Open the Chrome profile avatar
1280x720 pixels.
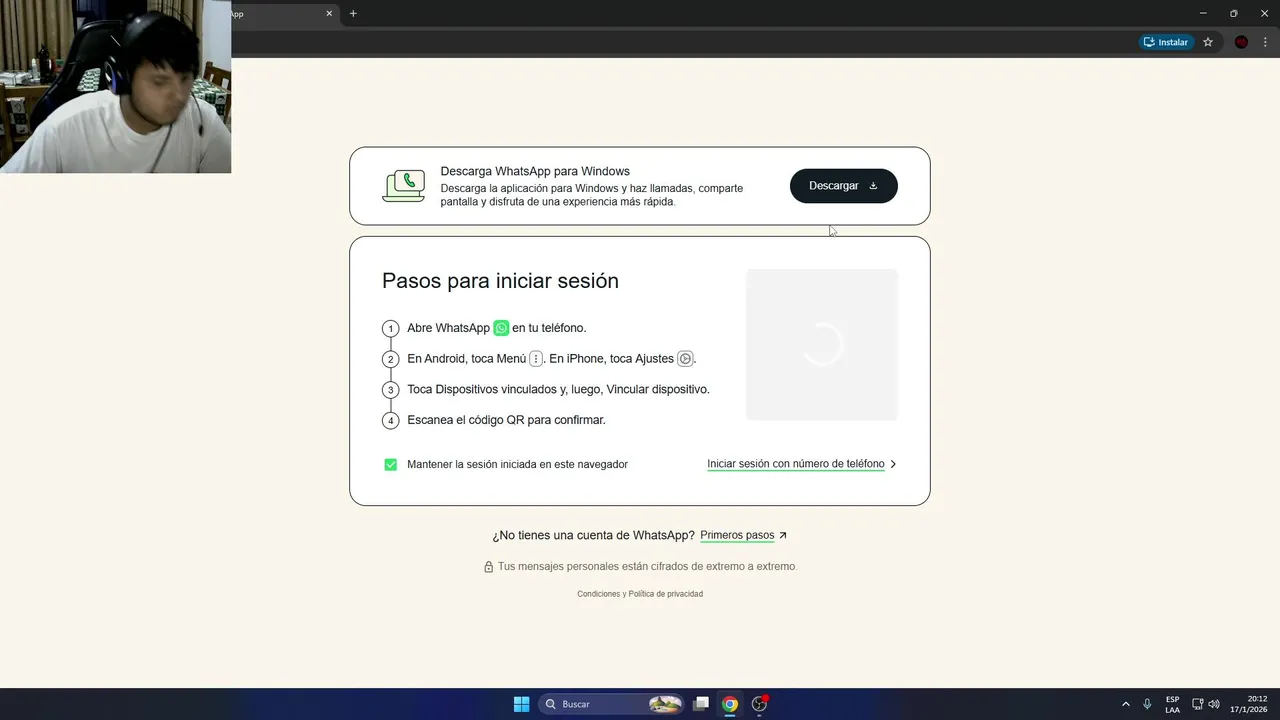1241,42
